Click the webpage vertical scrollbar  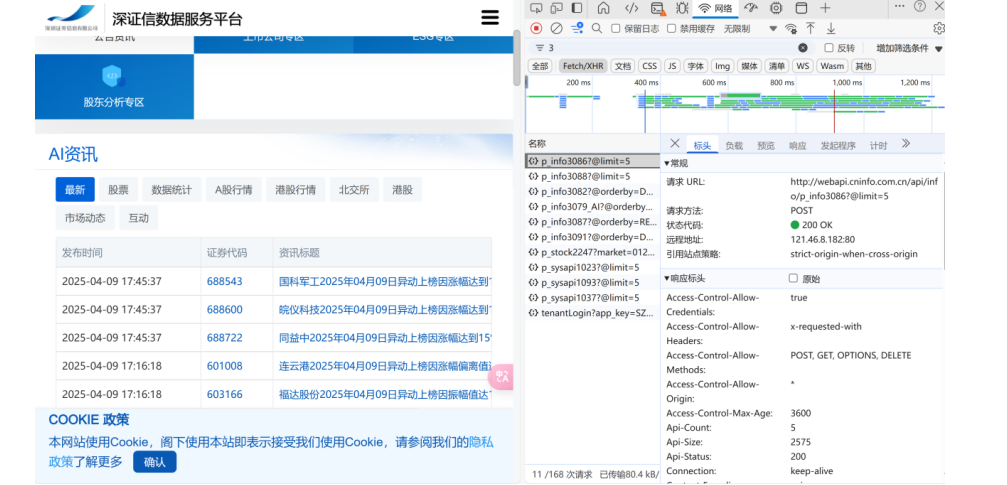click(x=517, y=57)
